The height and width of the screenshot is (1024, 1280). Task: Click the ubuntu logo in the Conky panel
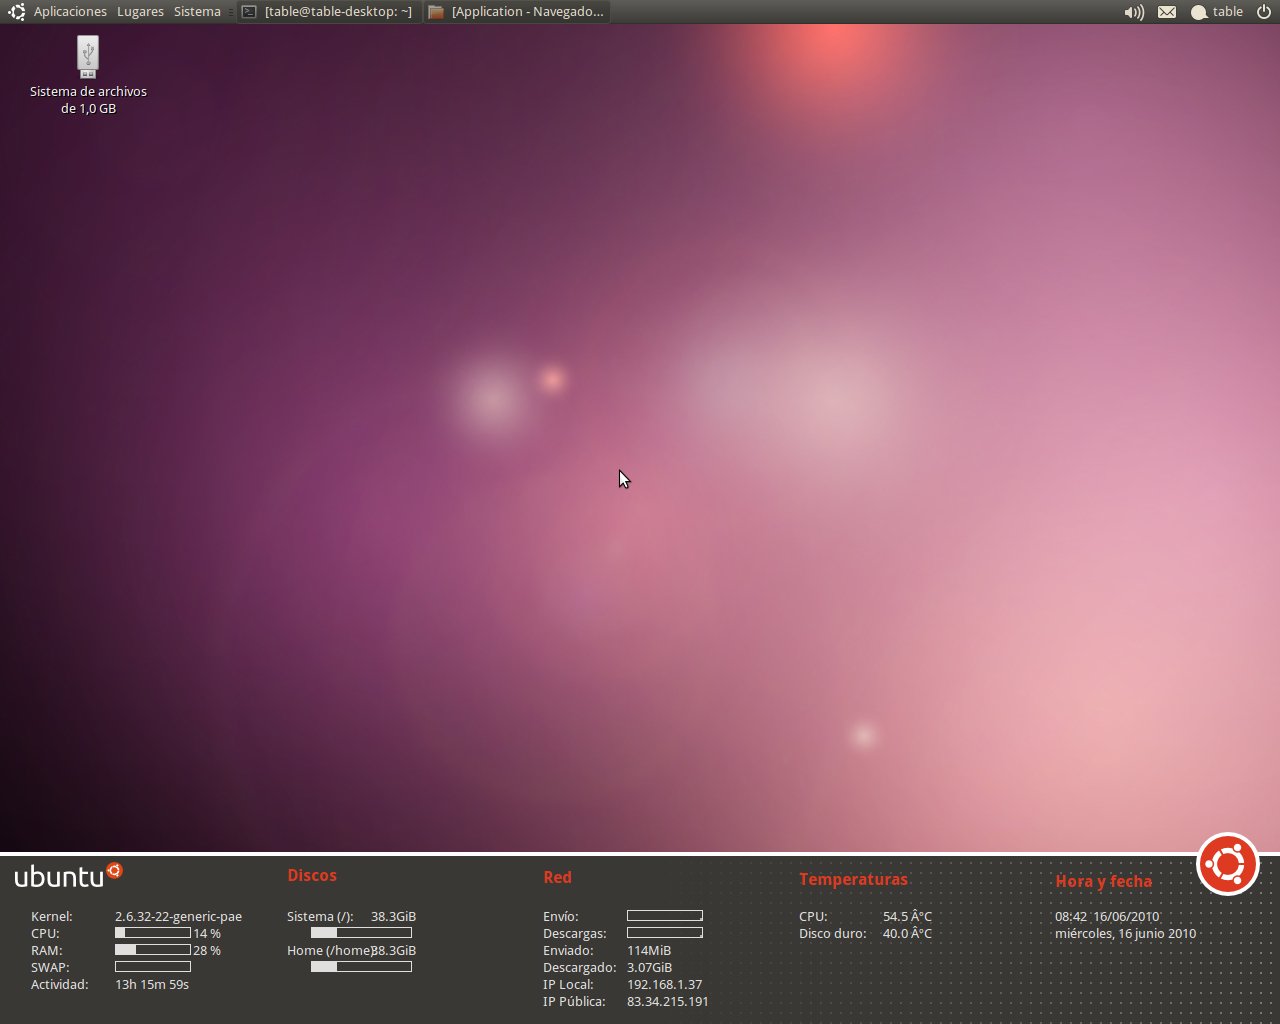coord(68,875)
